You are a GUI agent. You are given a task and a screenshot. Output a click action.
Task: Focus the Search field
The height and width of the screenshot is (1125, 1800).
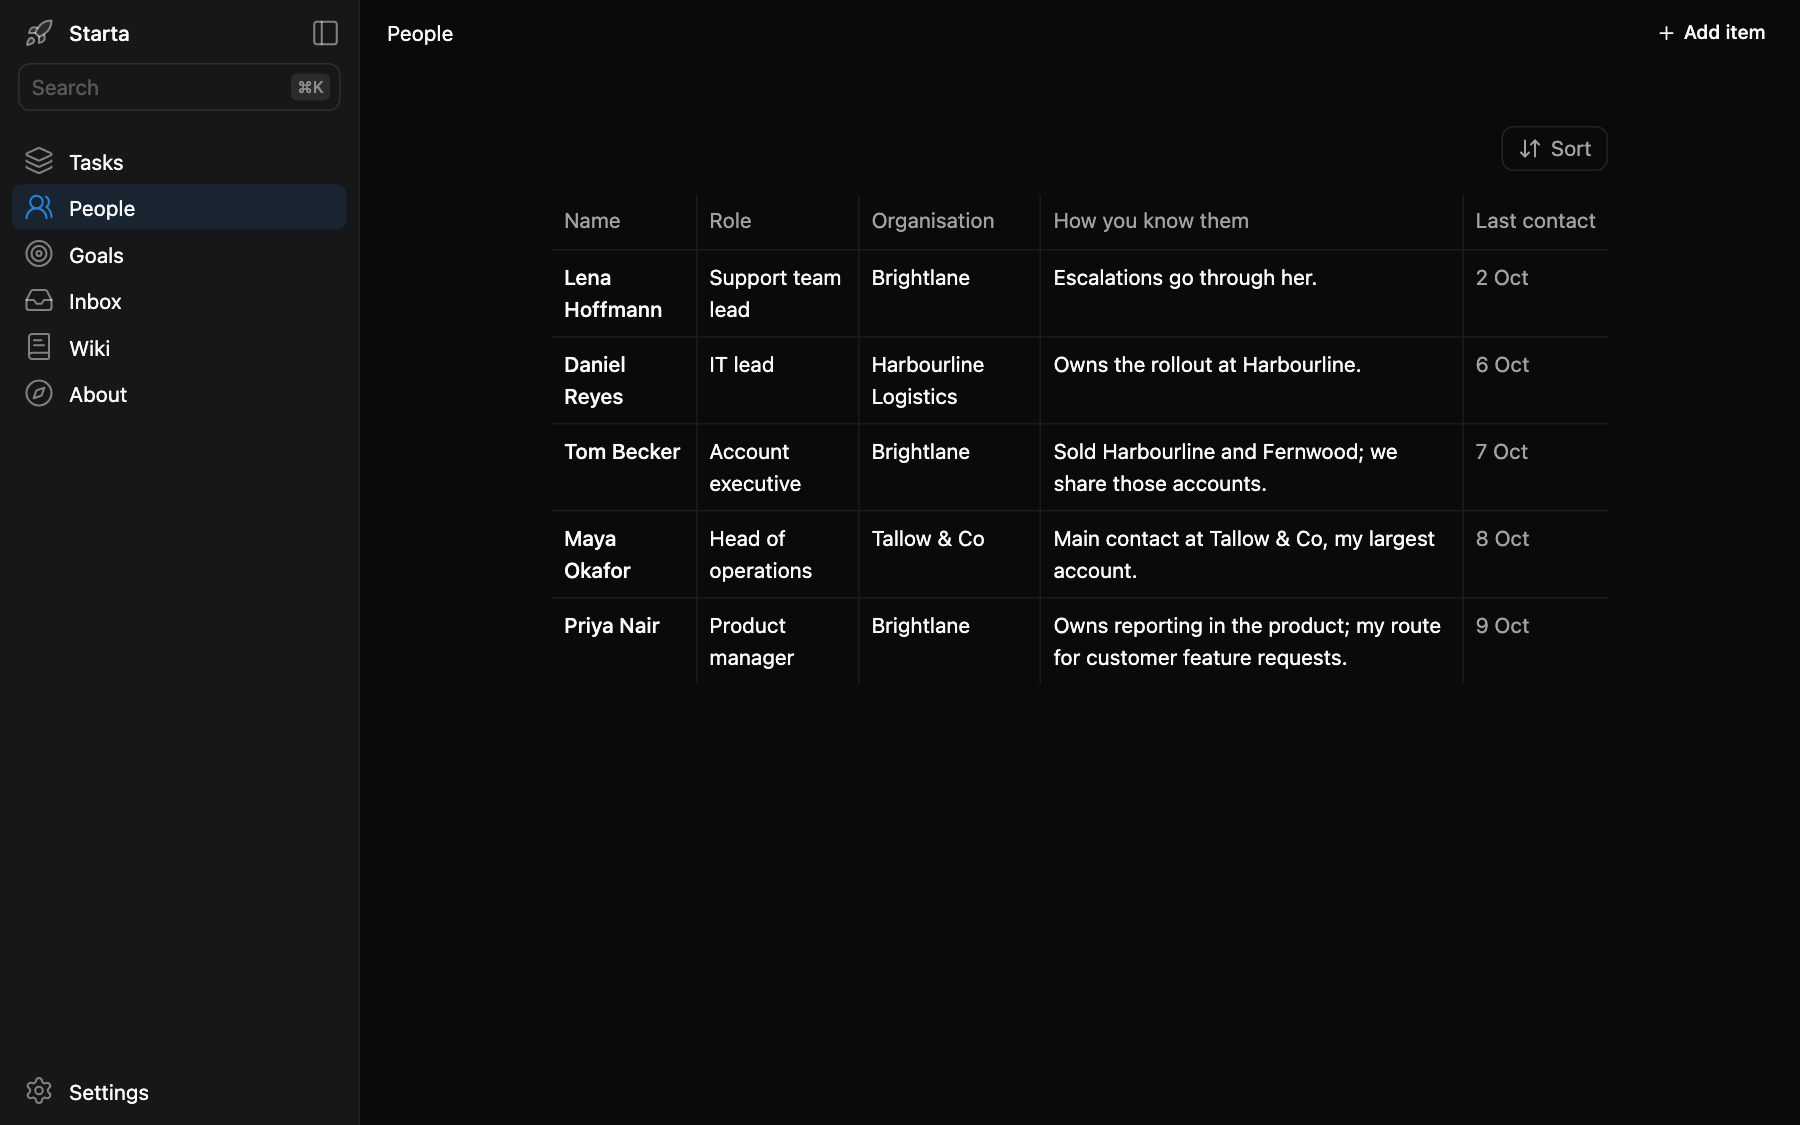pyautogui.click(x=179, y=87)
